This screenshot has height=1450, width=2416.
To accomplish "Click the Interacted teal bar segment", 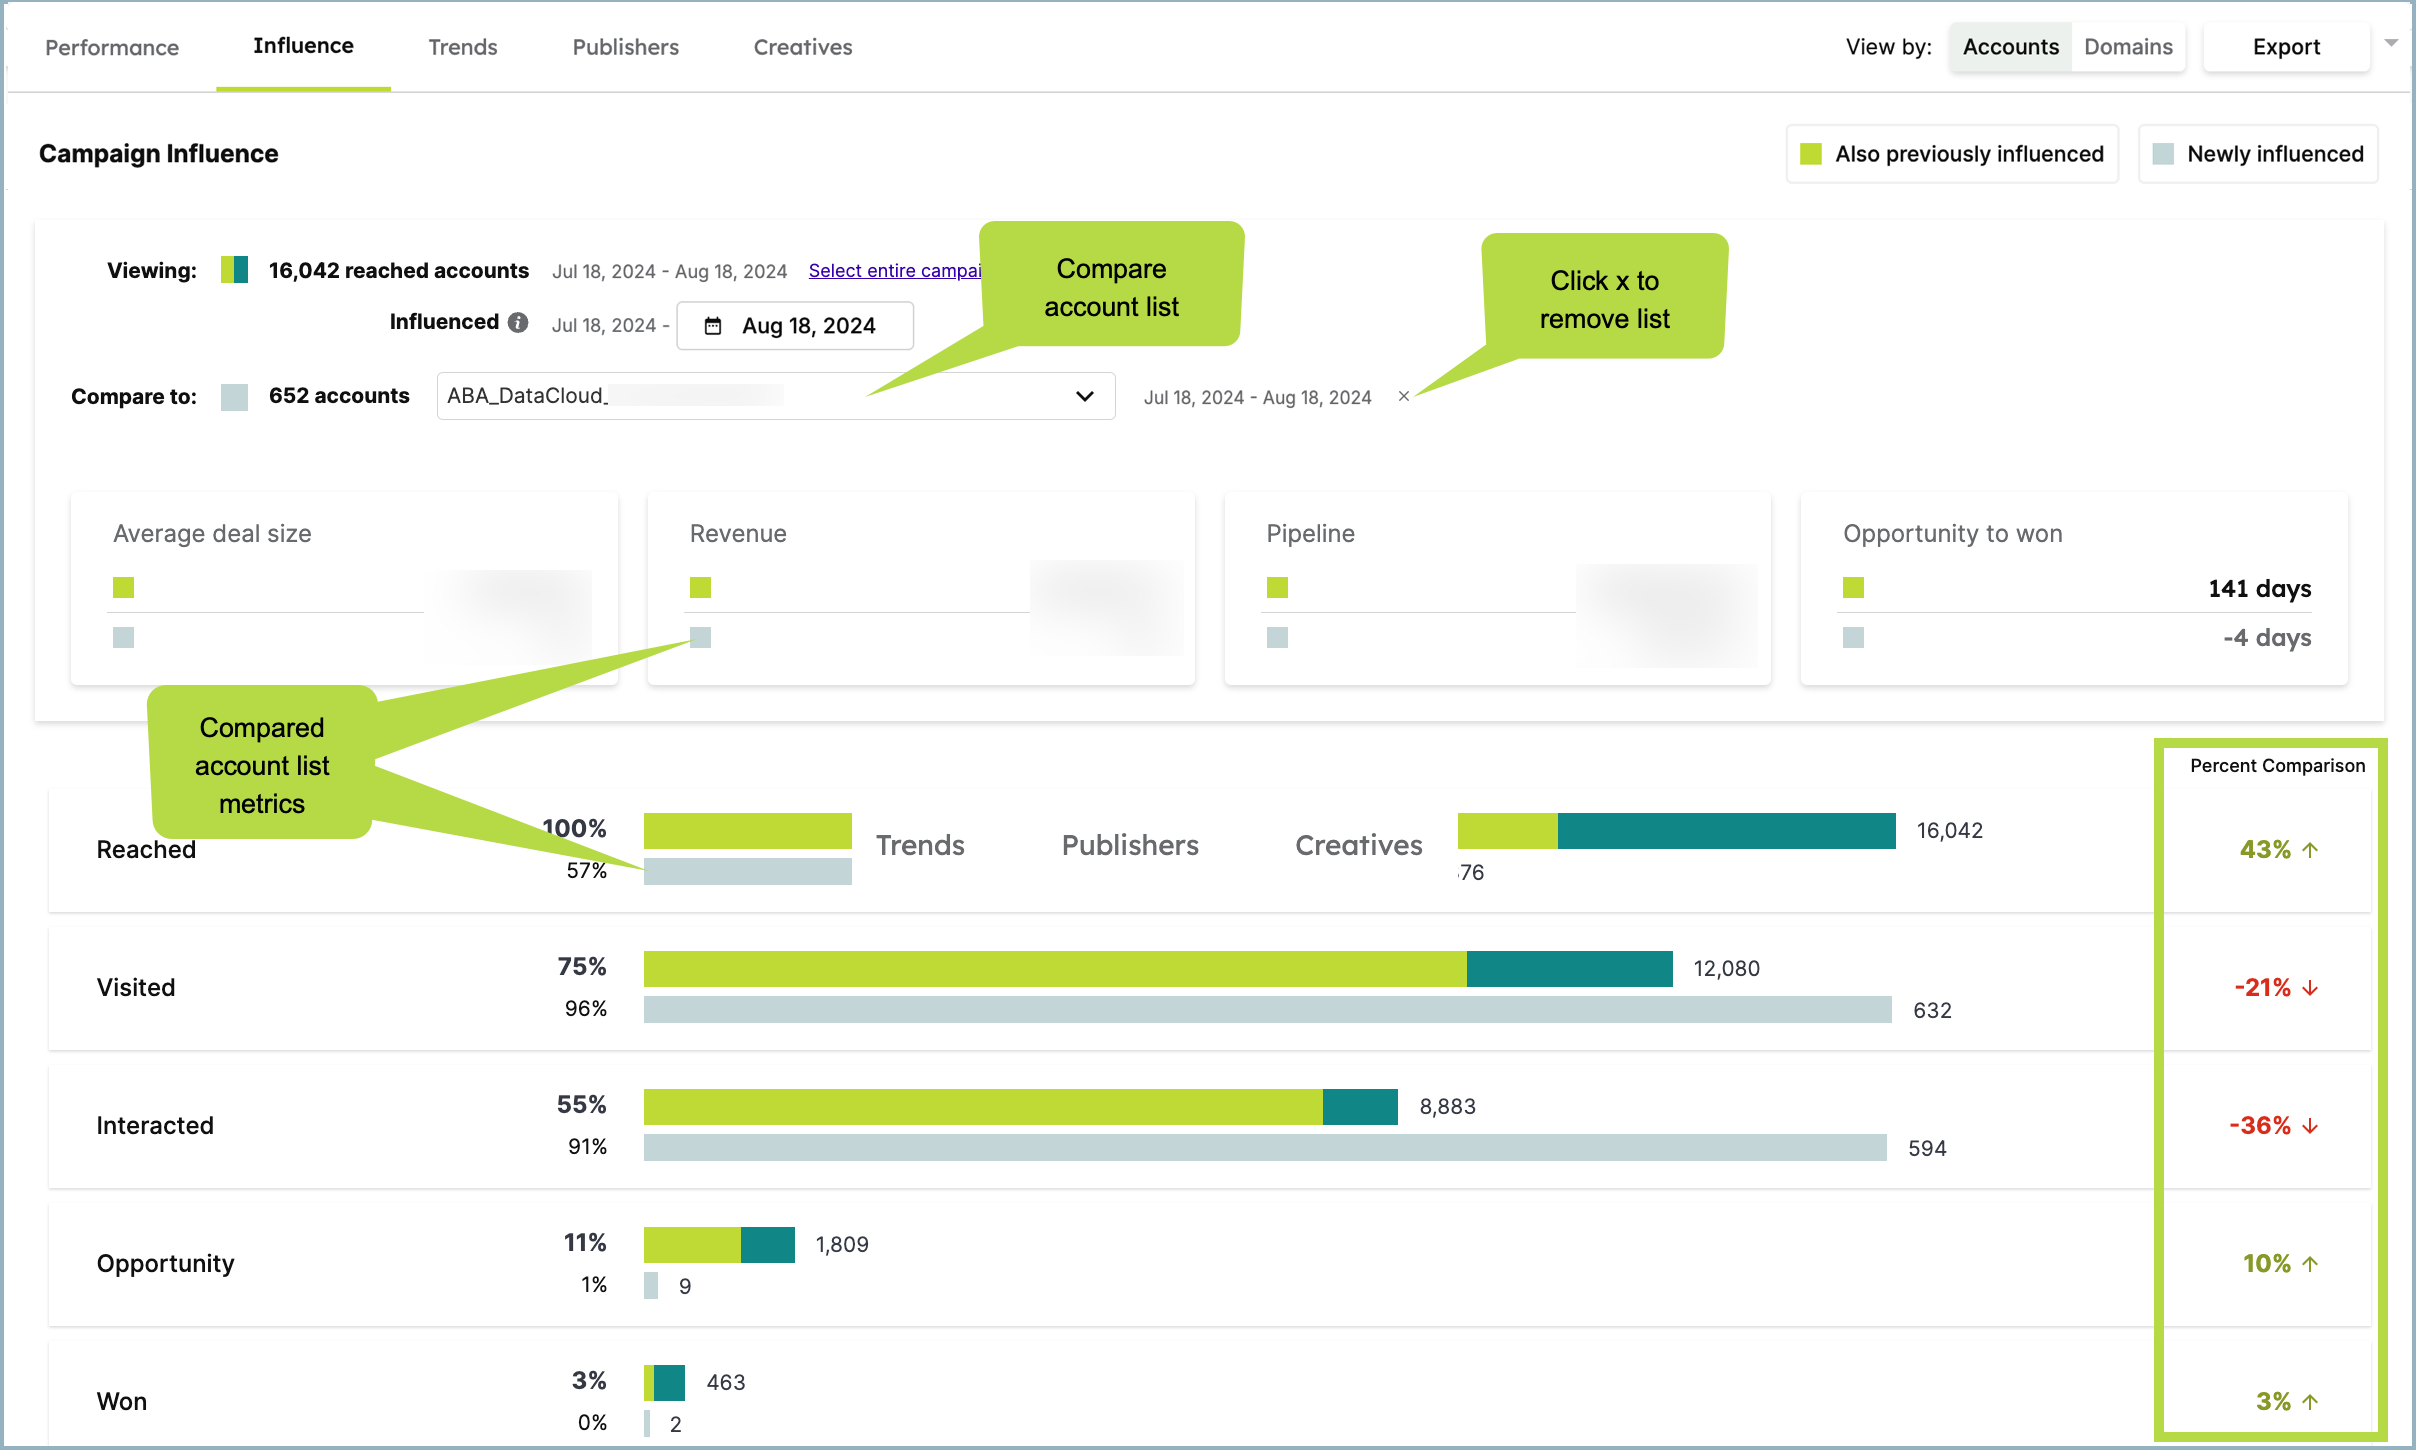I will click(x=1360, y=1107).
